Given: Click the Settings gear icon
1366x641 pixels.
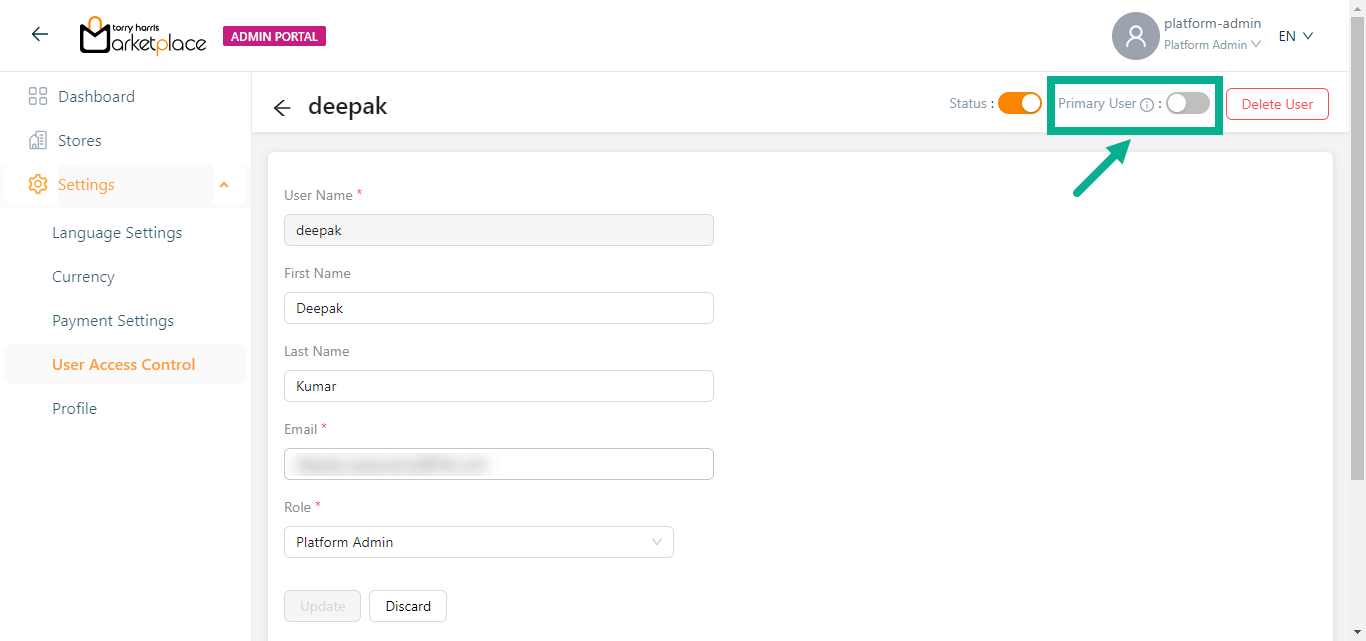Looking at the screenshot, I should coord(38,185).
